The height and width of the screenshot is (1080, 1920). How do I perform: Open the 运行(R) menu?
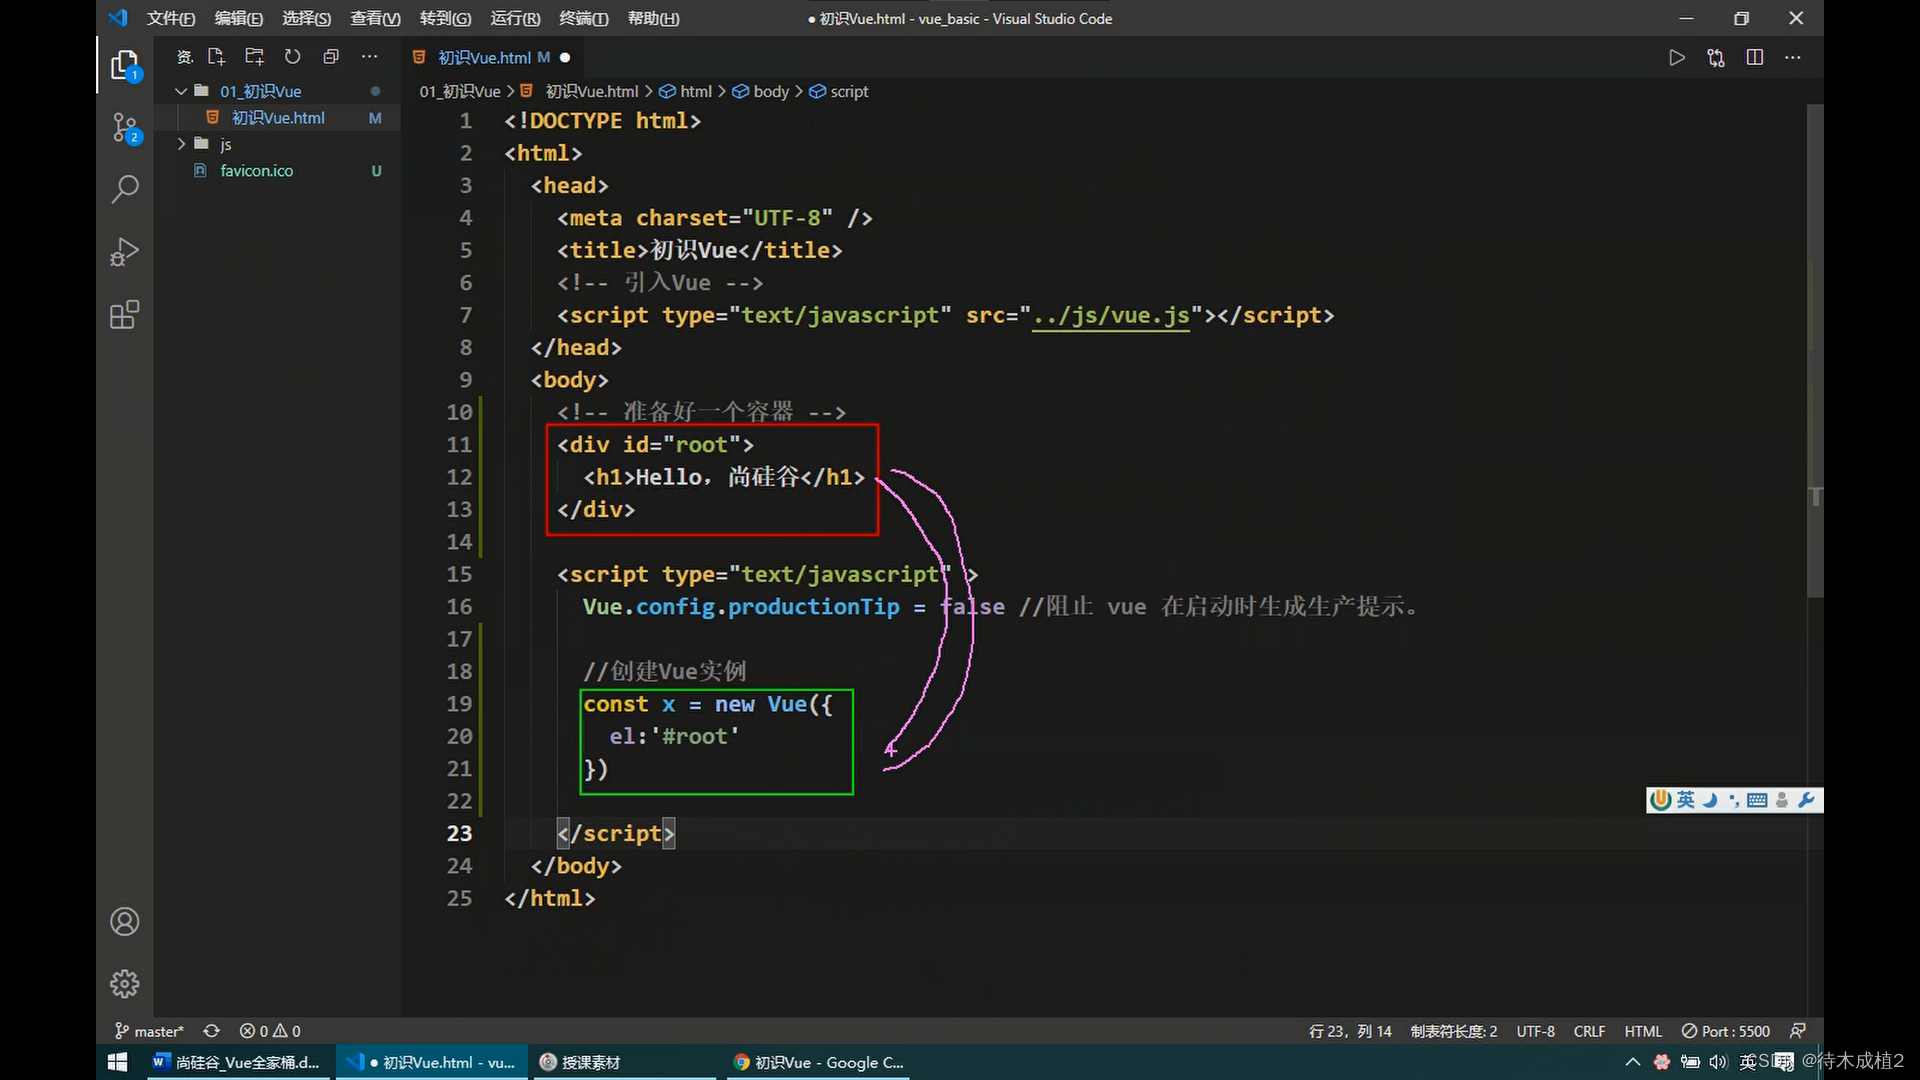pos(515,18)
